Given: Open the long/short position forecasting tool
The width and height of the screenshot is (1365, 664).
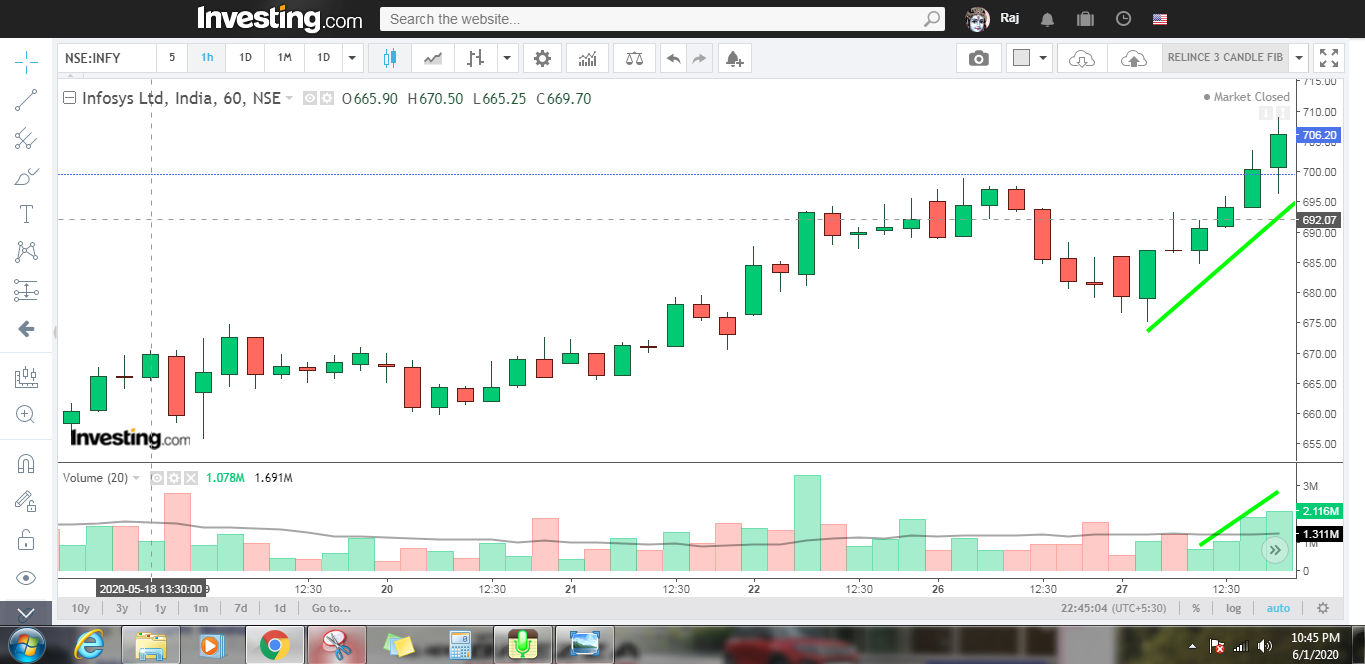Looking at the screenshot, I should click(26, 377).
